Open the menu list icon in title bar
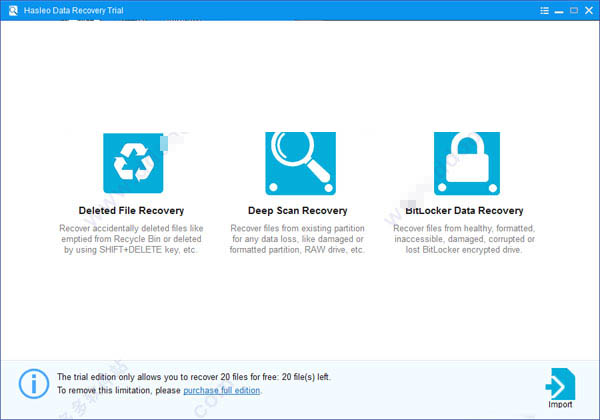Screen dimensions: 600x420 click(x=544, y=10)
